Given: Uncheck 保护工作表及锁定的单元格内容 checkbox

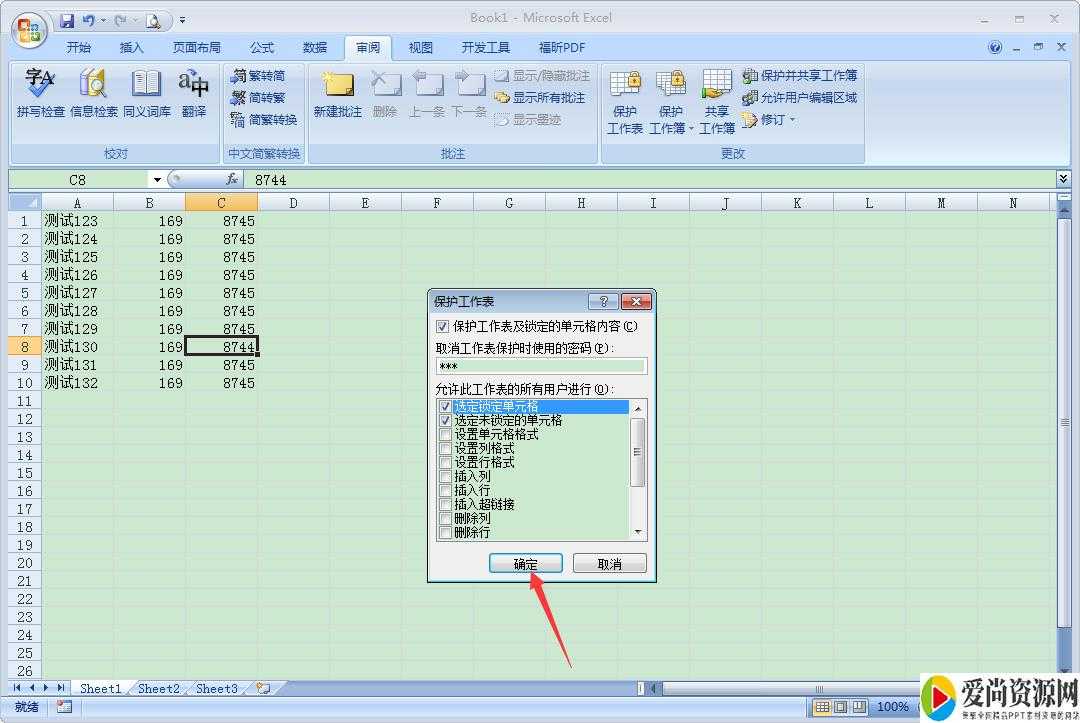Looking at the screenshot, I should click(443, 326).
